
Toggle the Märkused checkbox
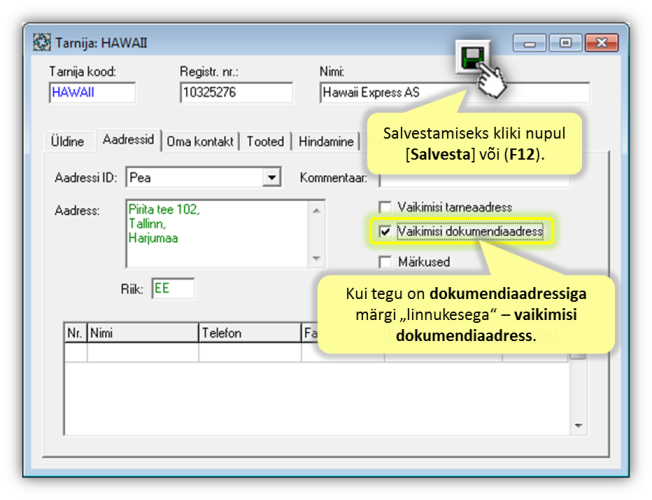[385, 262]
